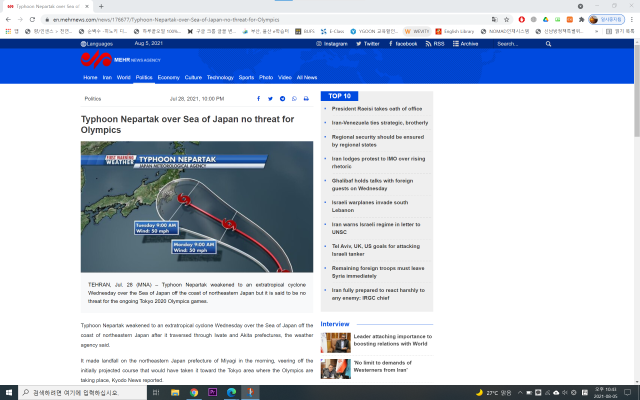Share article via Telegram icon

(x=282, y=99)
